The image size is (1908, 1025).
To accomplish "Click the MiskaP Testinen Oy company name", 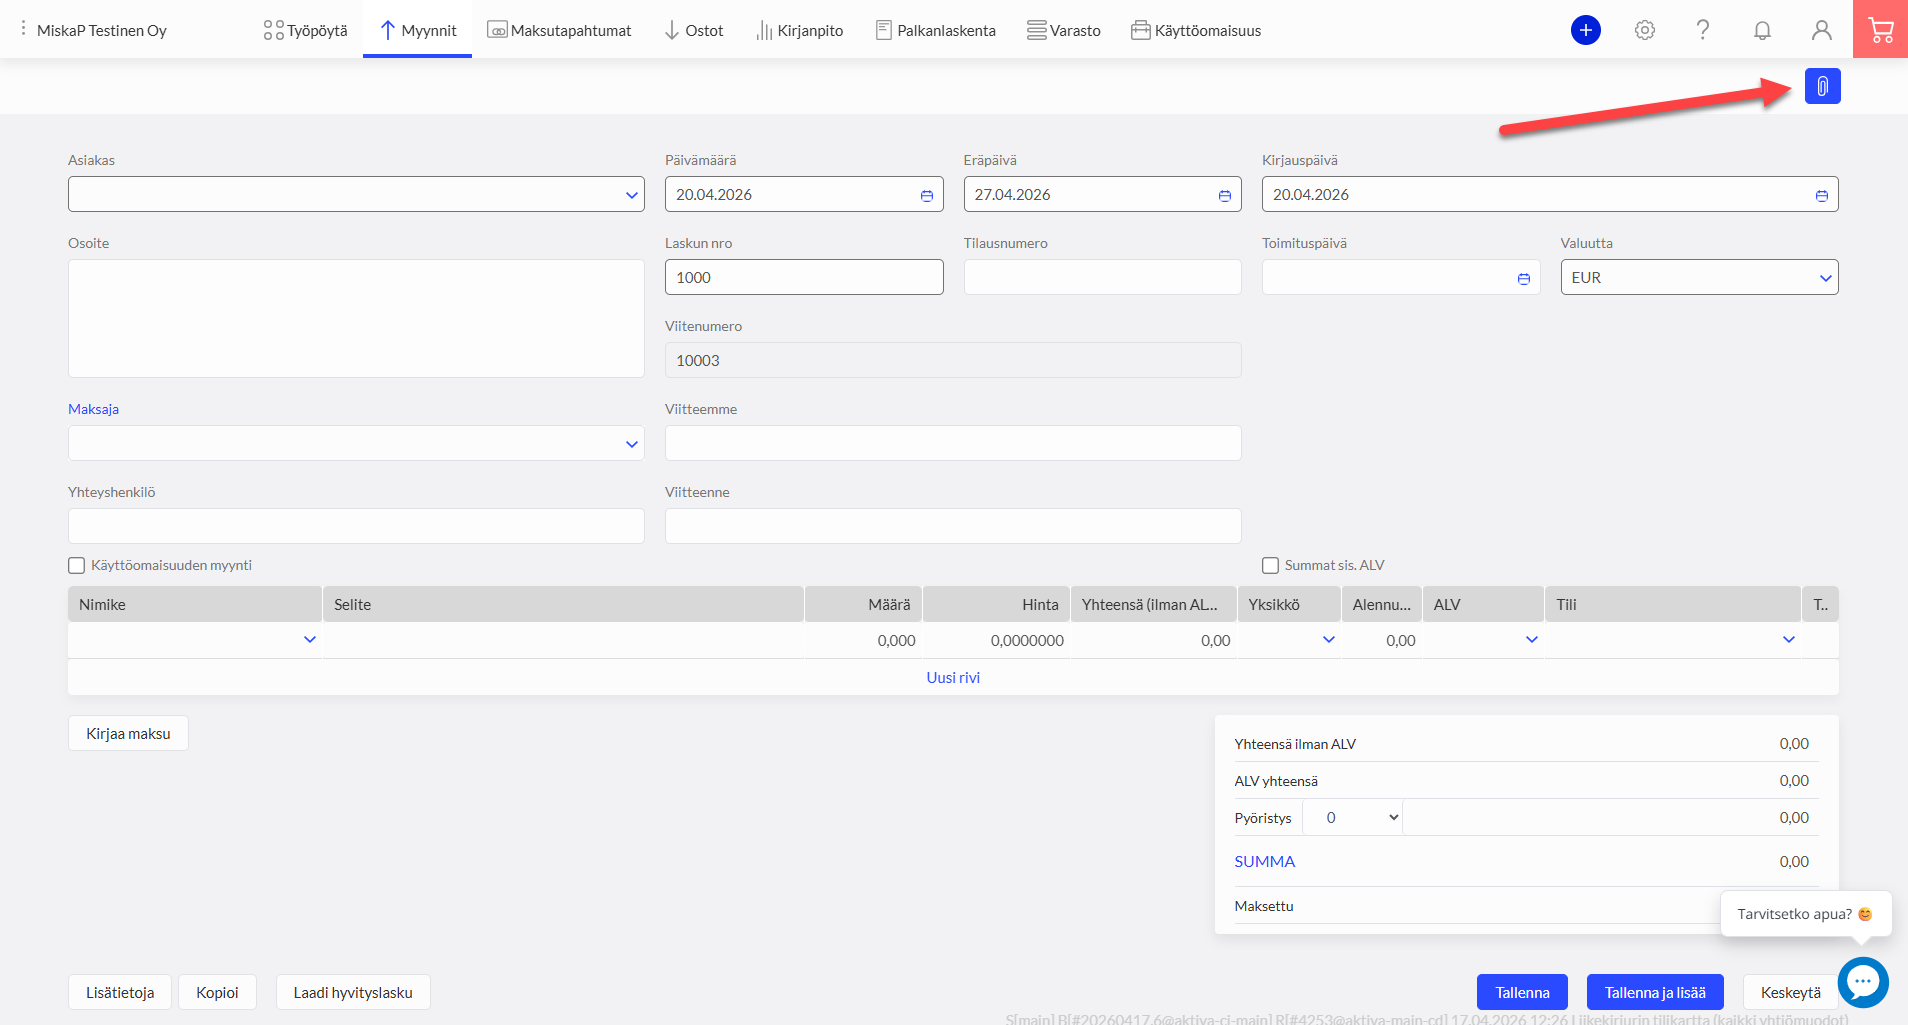I will (x=102, y=30).
